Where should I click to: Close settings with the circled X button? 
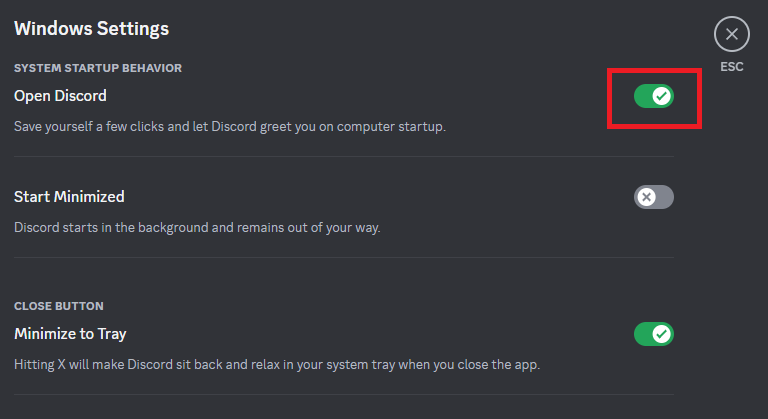731,35
